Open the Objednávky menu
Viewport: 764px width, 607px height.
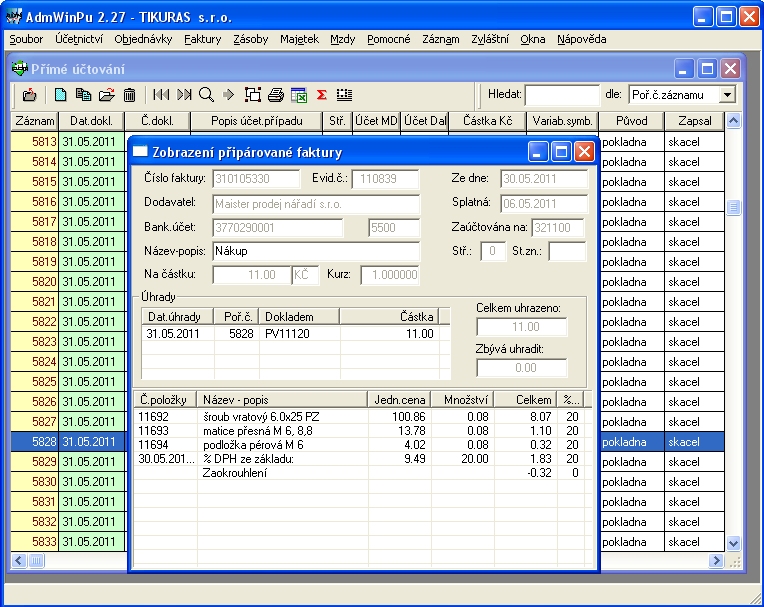pyautogui.click(x=143, y=39)
